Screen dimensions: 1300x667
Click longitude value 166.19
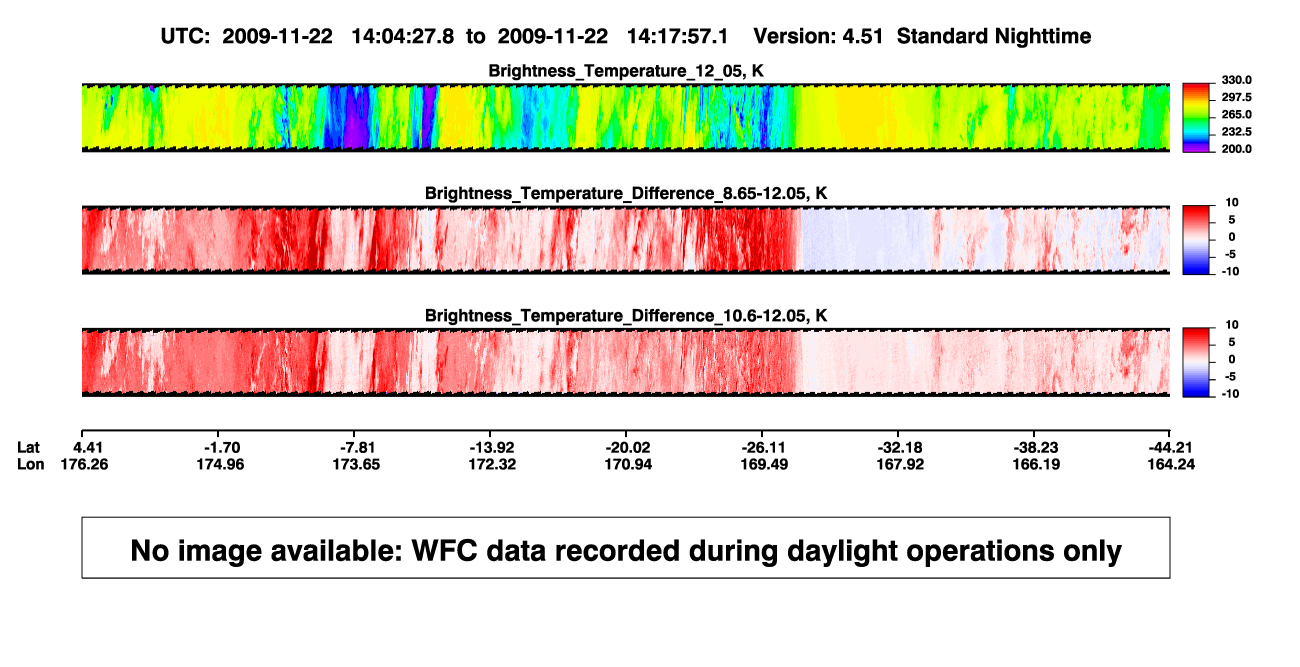(1036, 464)
